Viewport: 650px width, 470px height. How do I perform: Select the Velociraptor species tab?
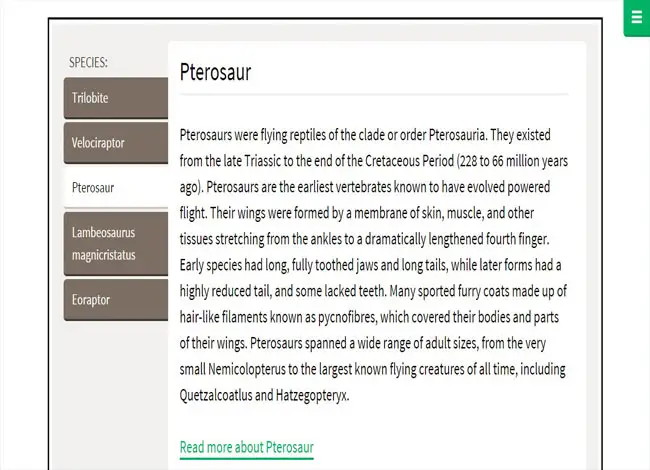pos(116,143)
